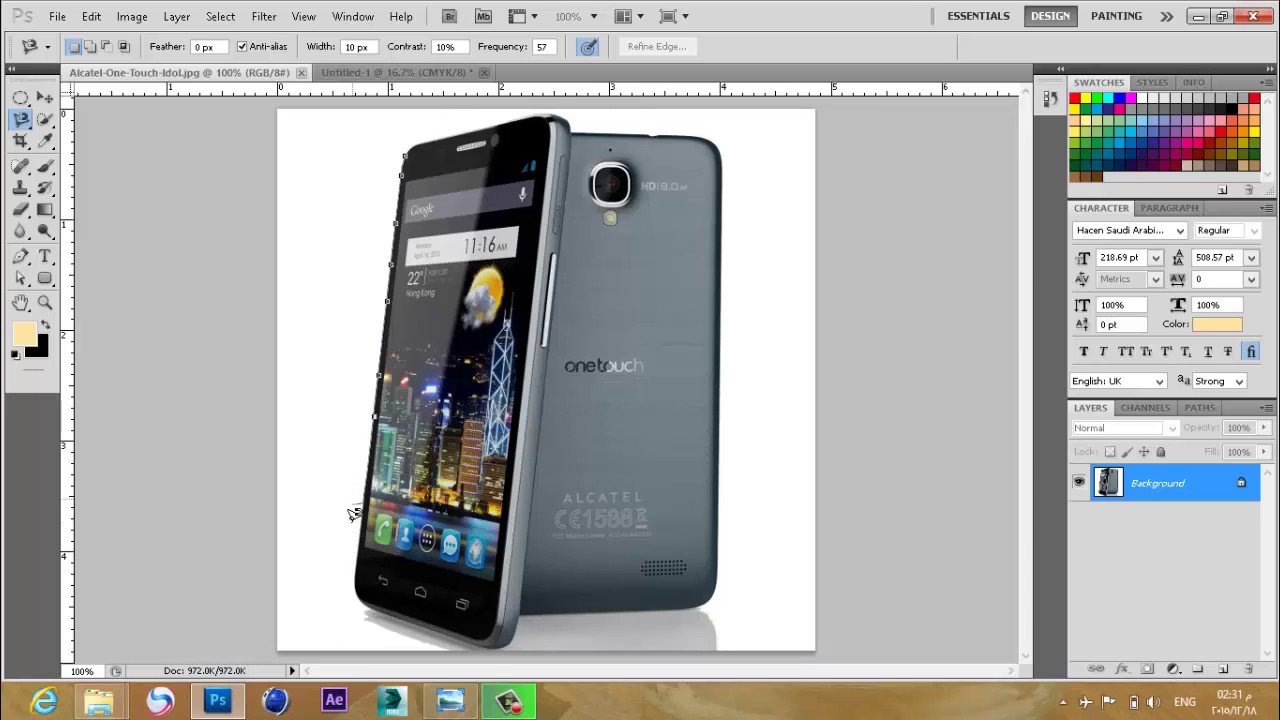Toggle Strikethrough text style
Screen dimensions: 1280x720
pyautogui.click(x=1228, y=352)
